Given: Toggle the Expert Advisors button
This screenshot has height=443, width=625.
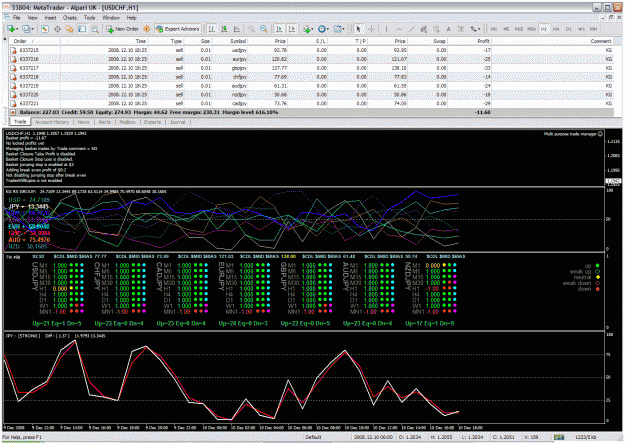Looking at the screenshot, I should point(178,29).
